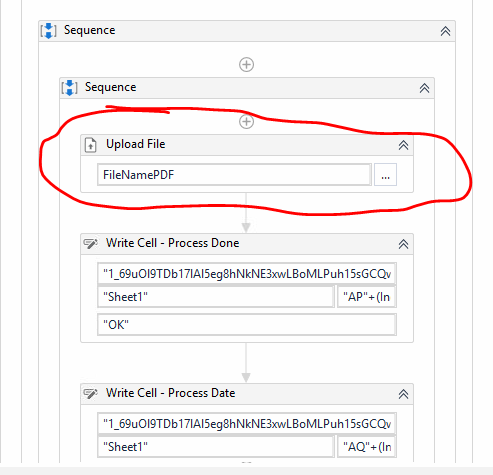This screenshot has height=475, width=493.
Task: Collapse the inner Sequence container
Action: tap(424, 88)
